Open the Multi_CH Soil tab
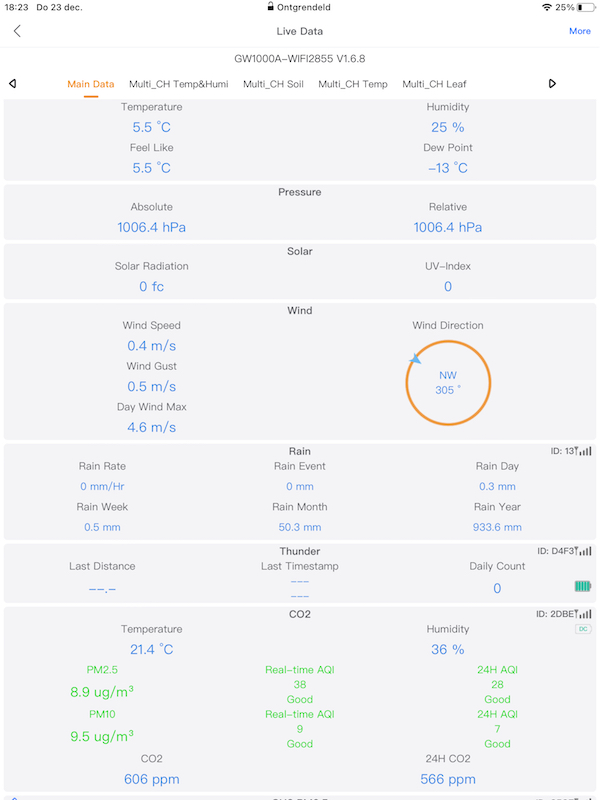The width and height of the screenshot is (600, 800). click(x=273, y=84)
